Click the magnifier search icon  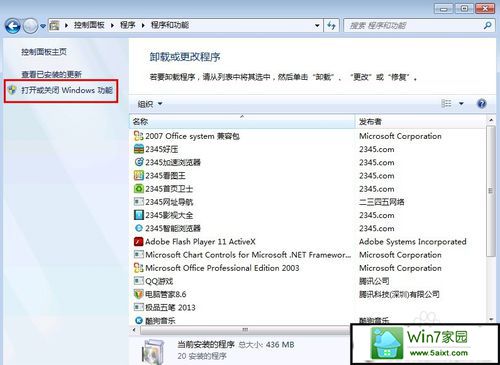pyautogui.click(x=487, y=25)
